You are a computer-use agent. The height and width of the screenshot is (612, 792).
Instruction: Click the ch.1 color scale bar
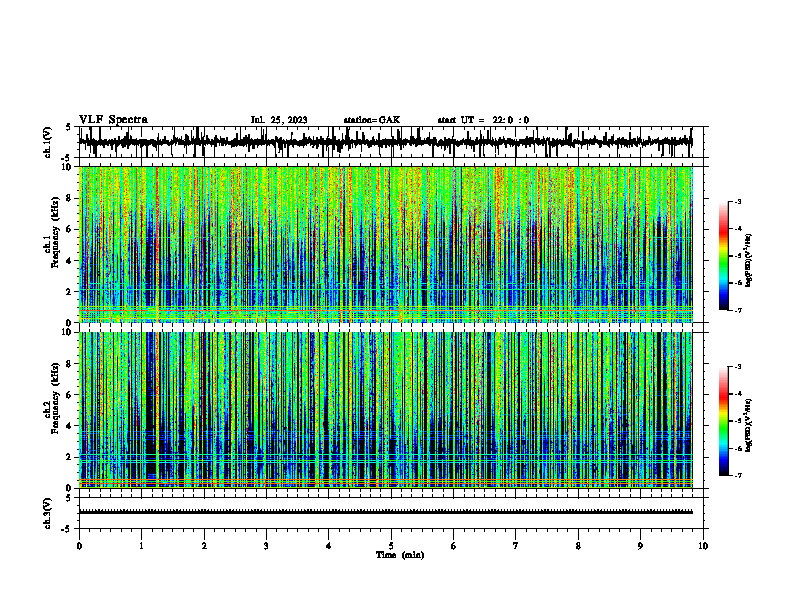pos(723,256)
